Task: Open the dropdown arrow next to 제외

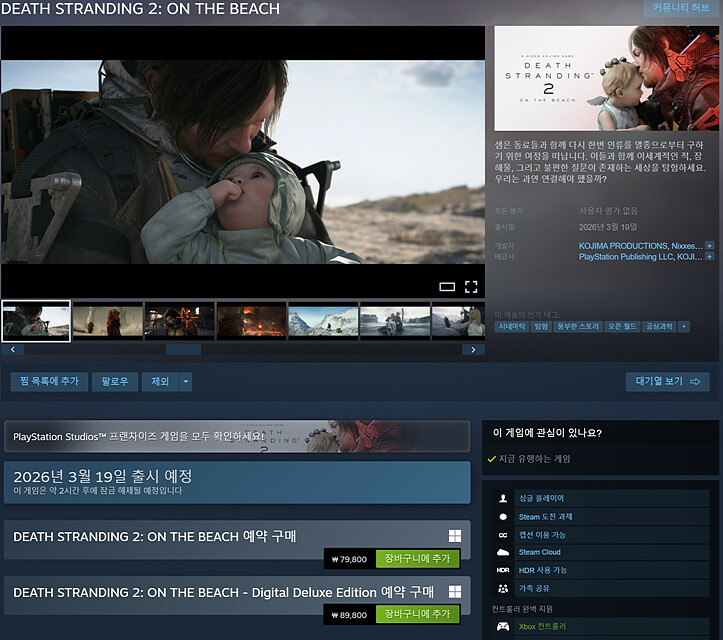Action: pos(186,382)
